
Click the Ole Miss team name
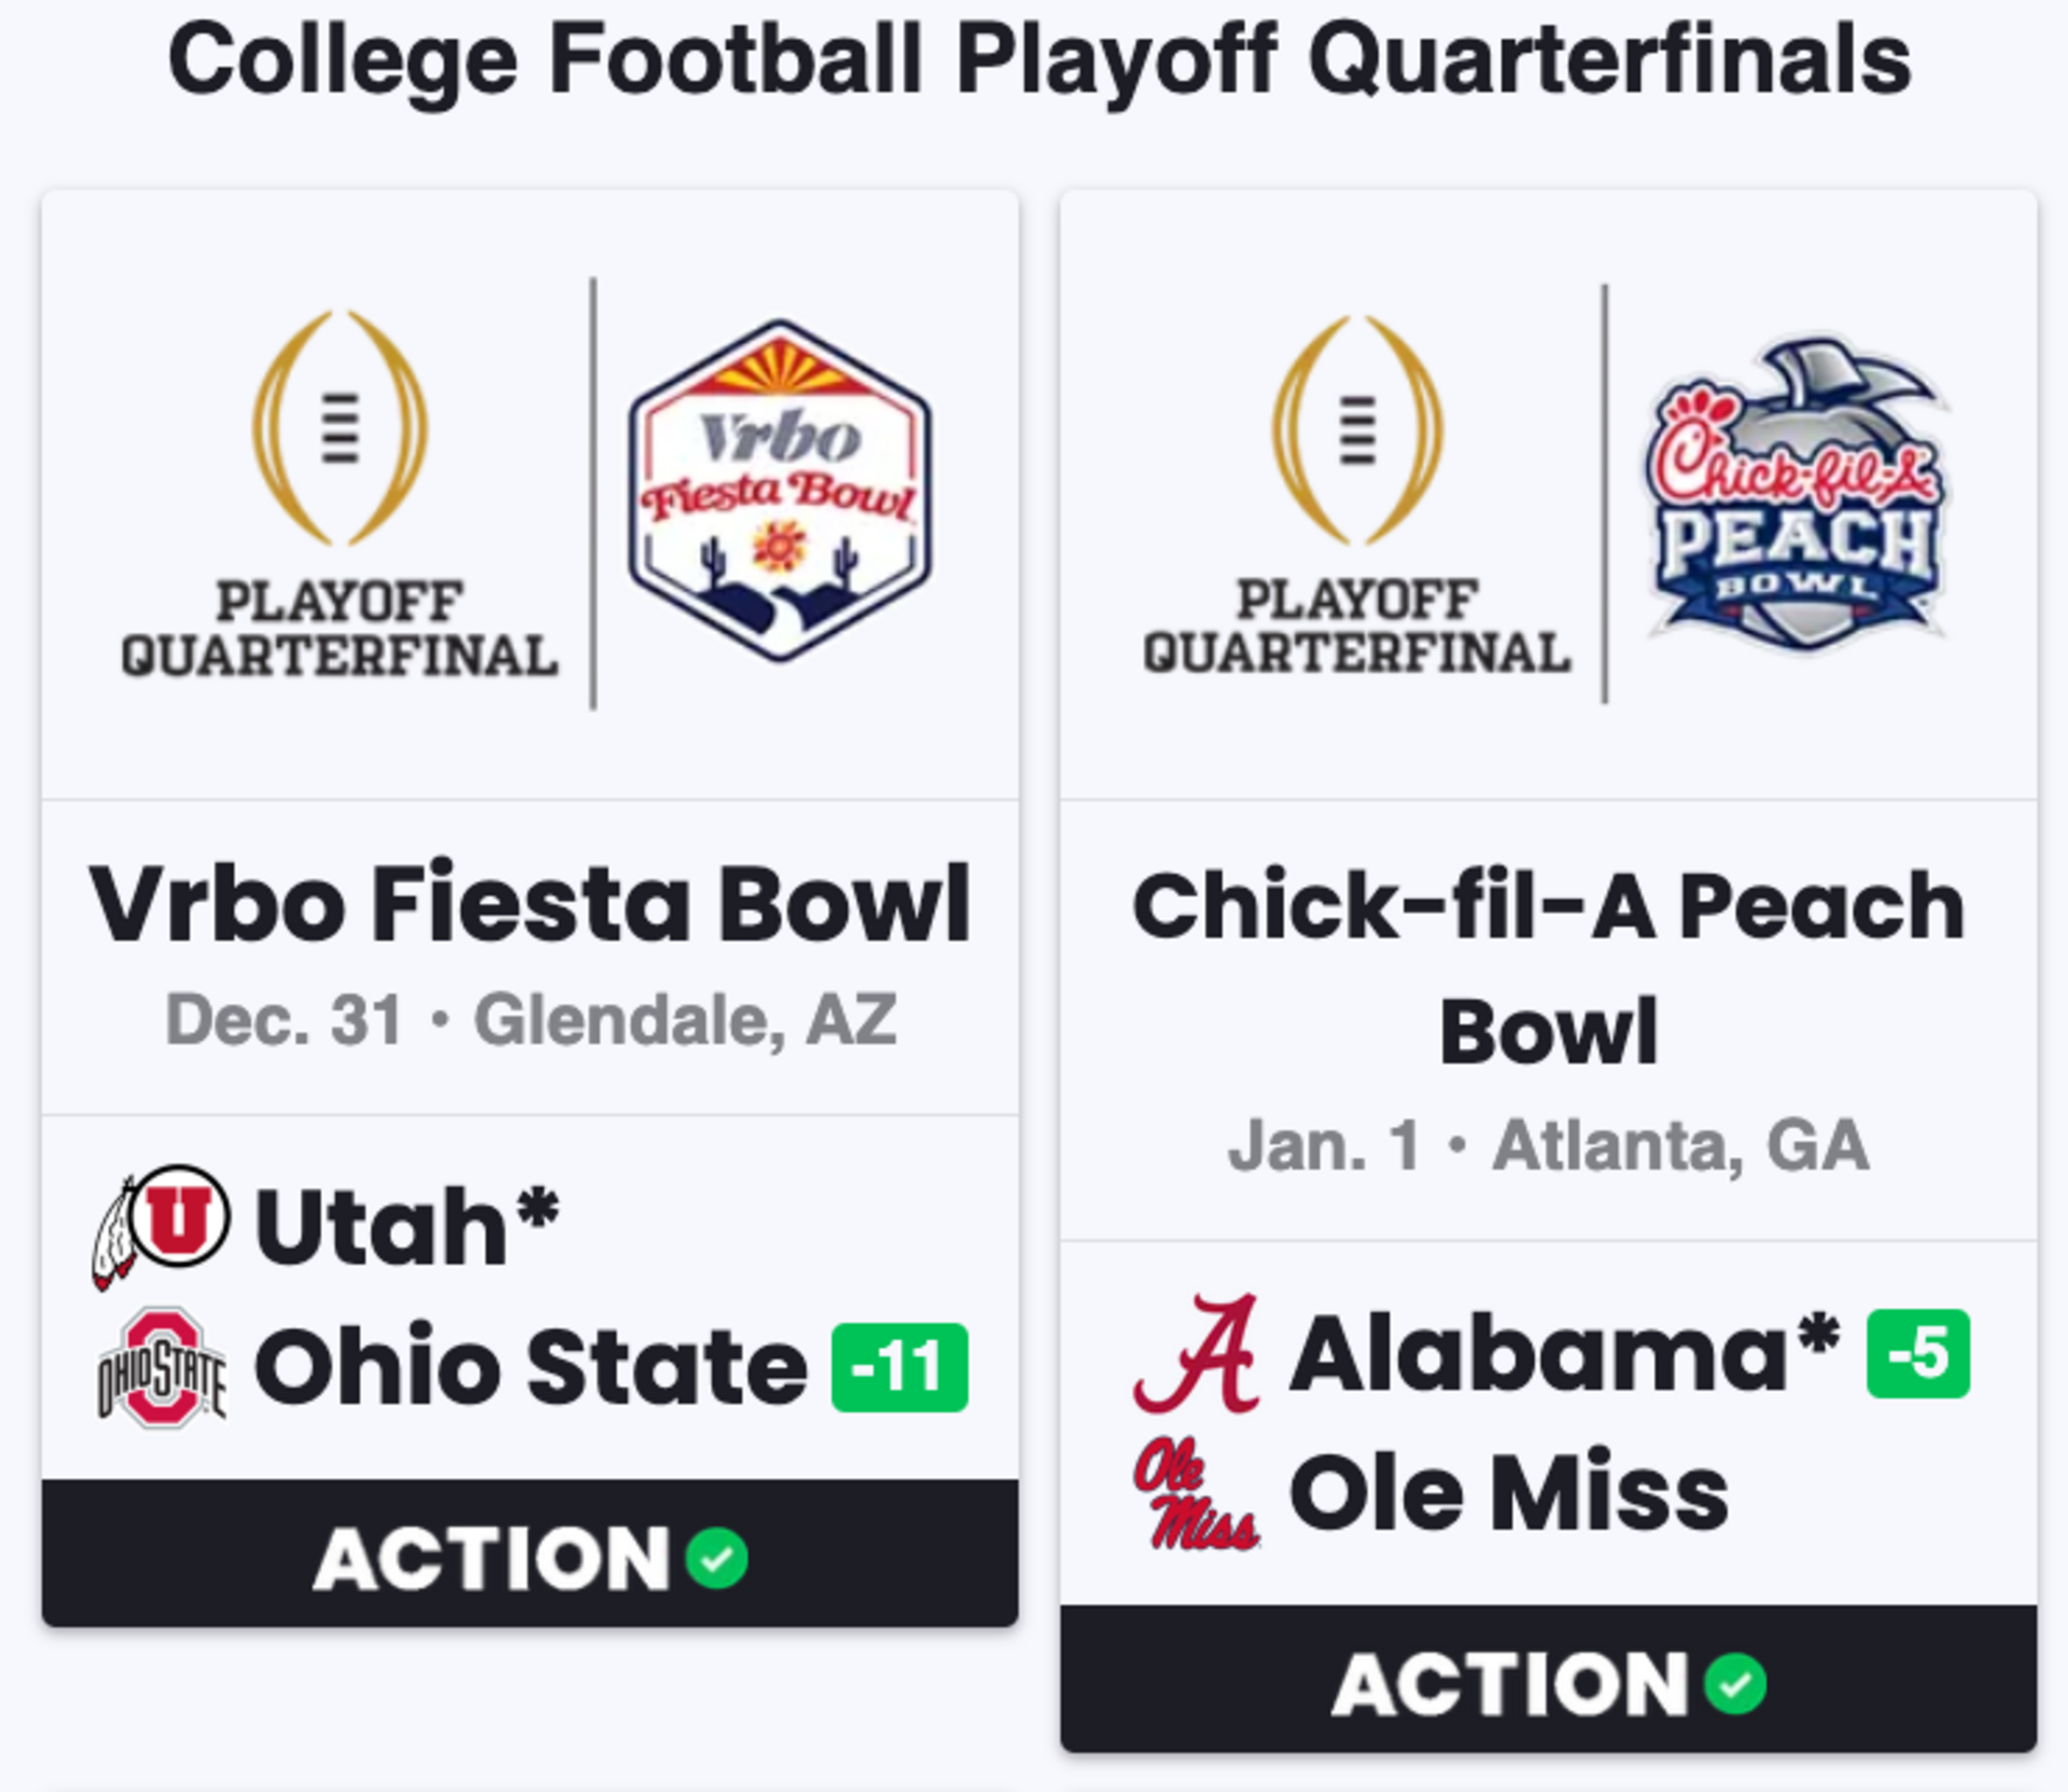pyautogui.click(x=1510, y=1494)
